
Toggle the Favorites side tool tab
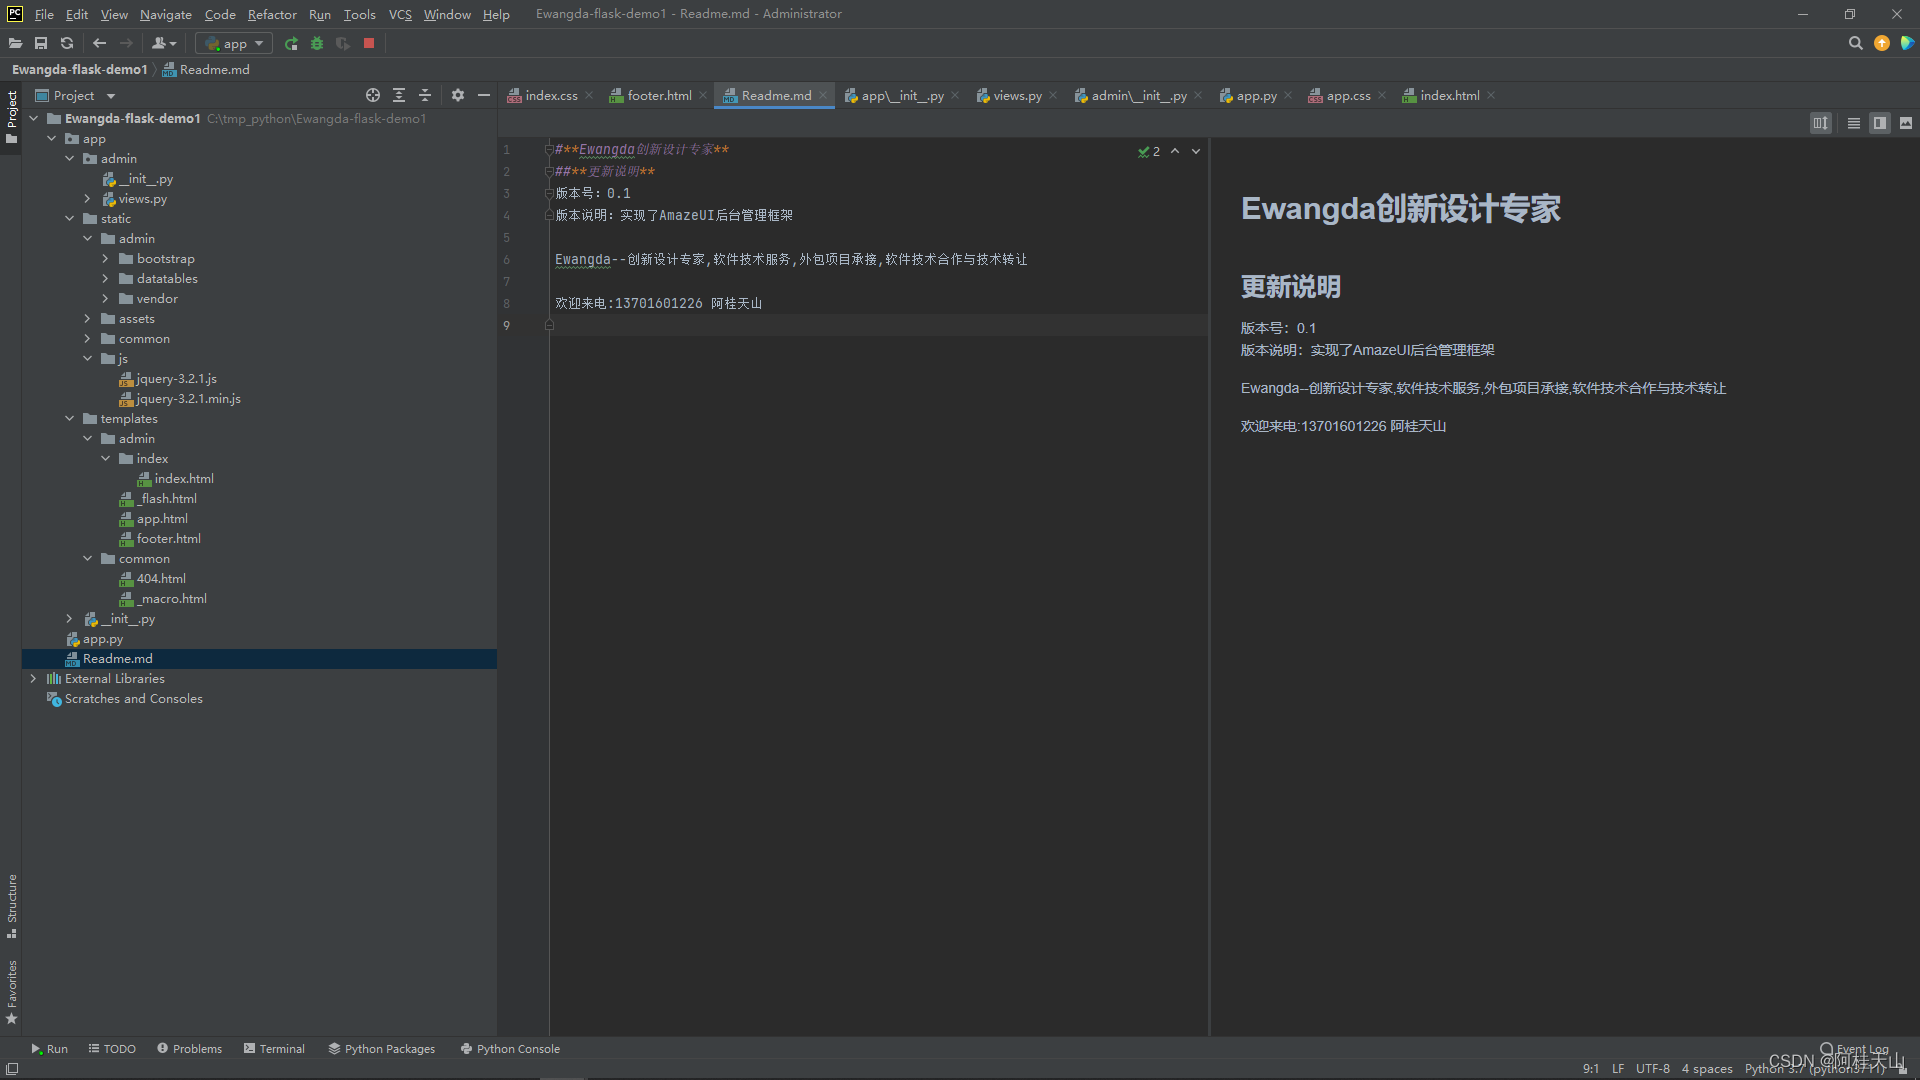click(x=11, y=992)
